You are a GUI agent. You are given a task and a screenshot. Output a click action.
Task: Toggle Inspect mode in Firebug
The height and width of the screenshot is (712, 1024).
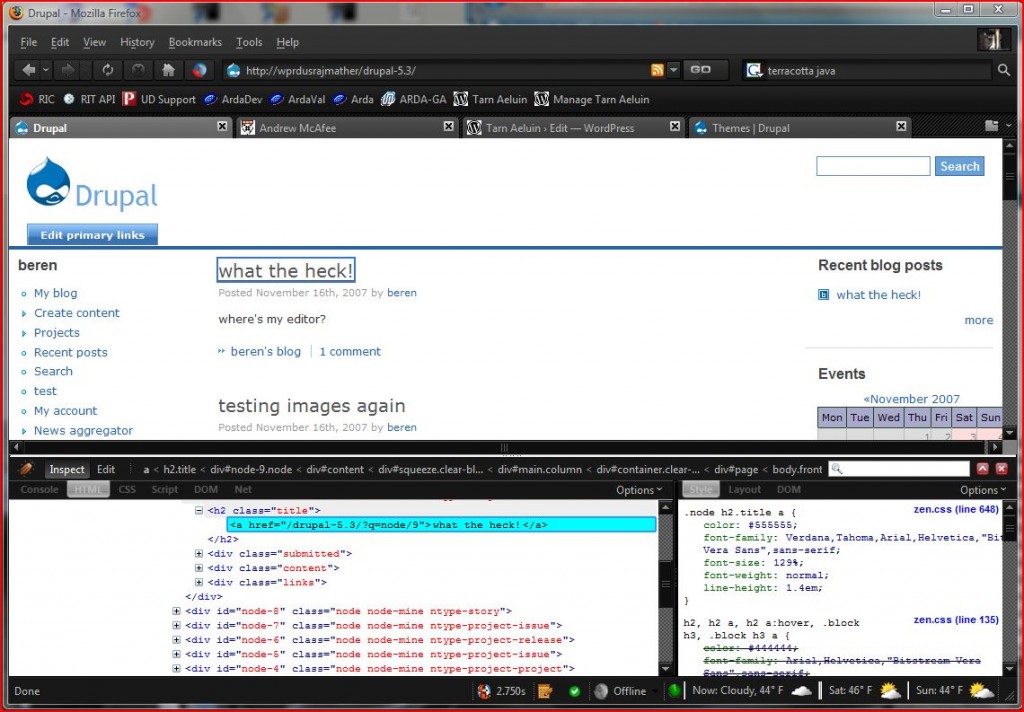click(x=66, y=469)
